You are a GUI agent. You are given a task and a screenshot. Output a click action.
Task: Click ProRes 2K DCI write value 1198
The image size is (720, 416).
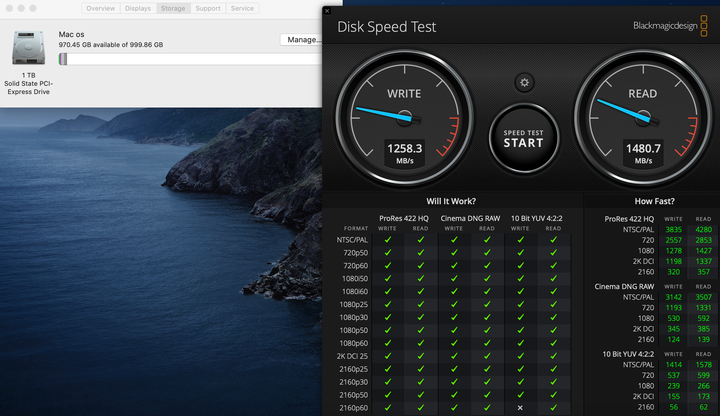click(x=674, y=261)
